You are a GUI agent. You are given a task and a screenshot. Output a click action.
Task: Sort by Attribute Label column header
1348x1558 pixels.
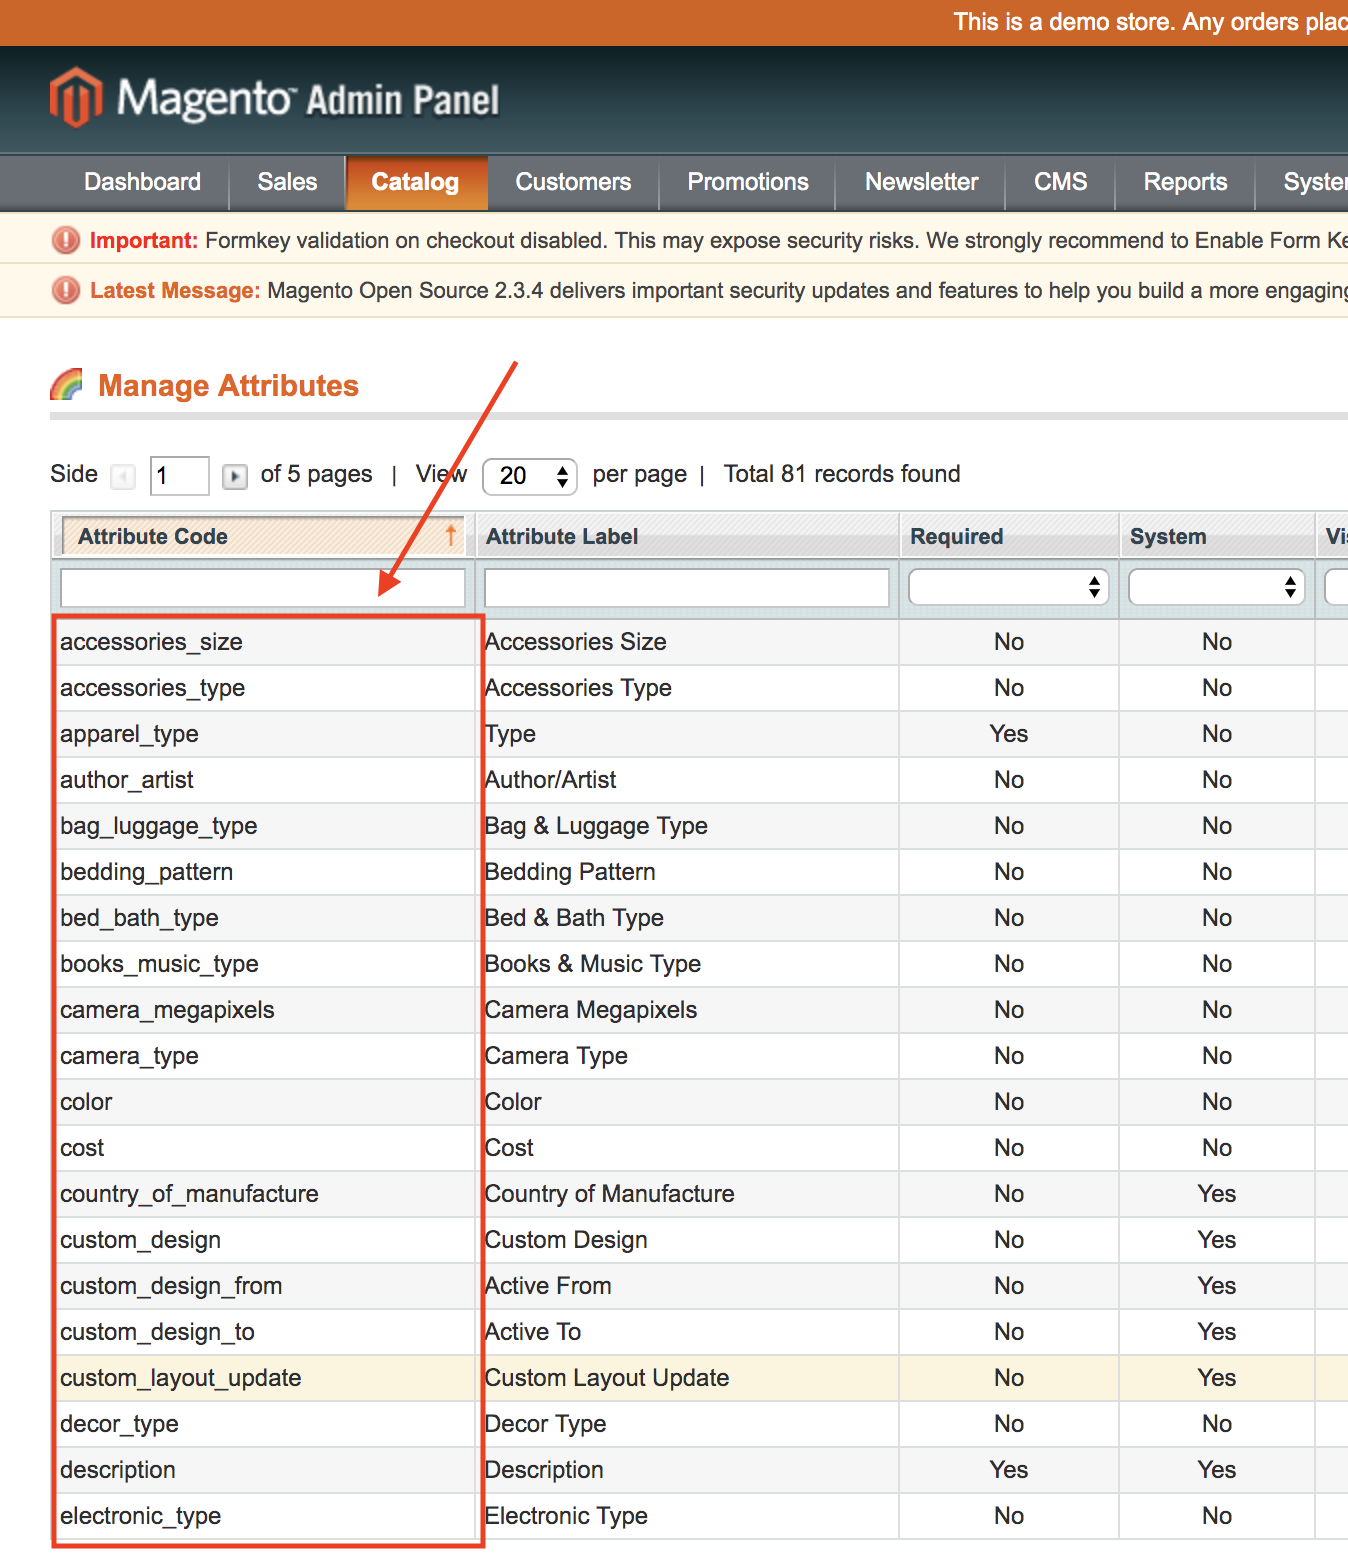point(562,537)
